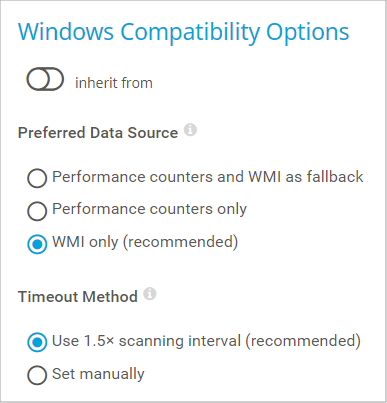Click the Preferred Data Source field label
The height and width of the screenshot is (403, 387).
[98, 133]
